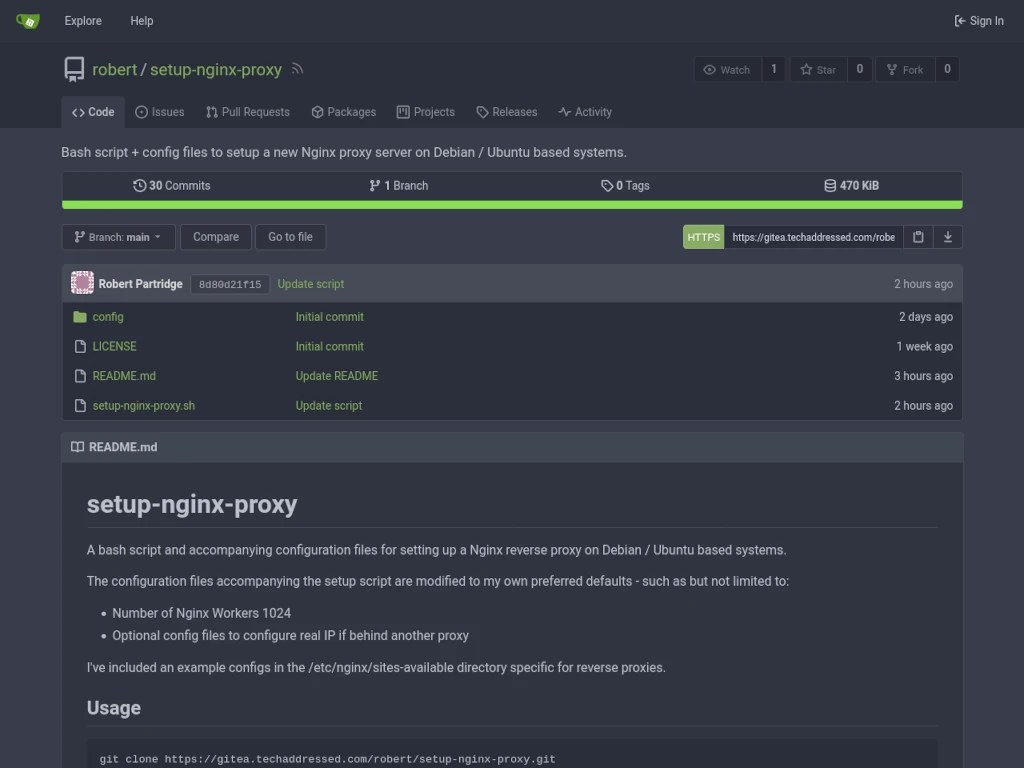The image size is (1024, 768).
Task: Click the clone URL input field
Action: (x=813, y=237)
